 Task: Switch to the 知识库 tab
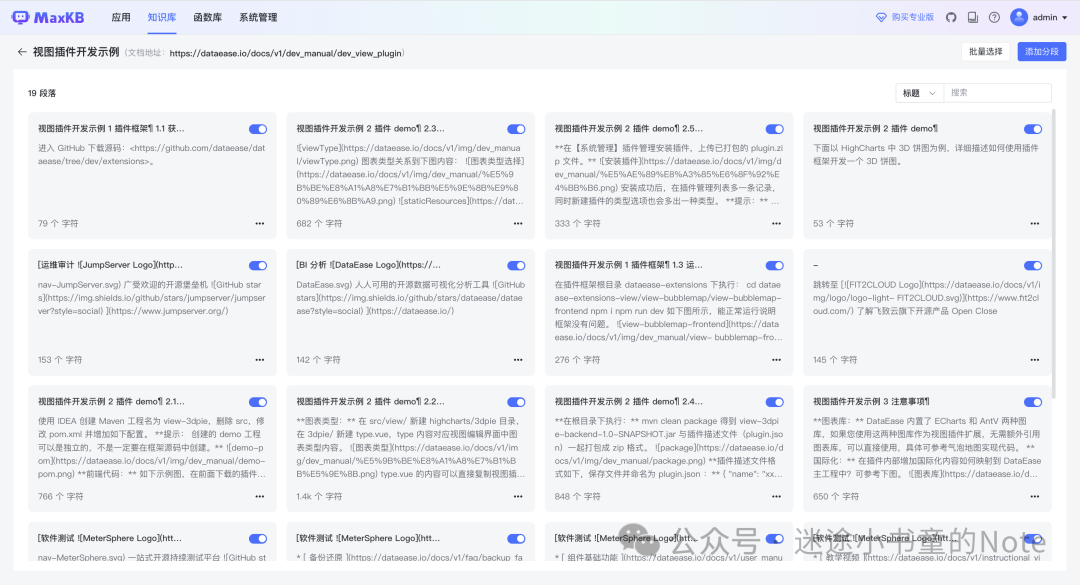[x=162, y=17]
